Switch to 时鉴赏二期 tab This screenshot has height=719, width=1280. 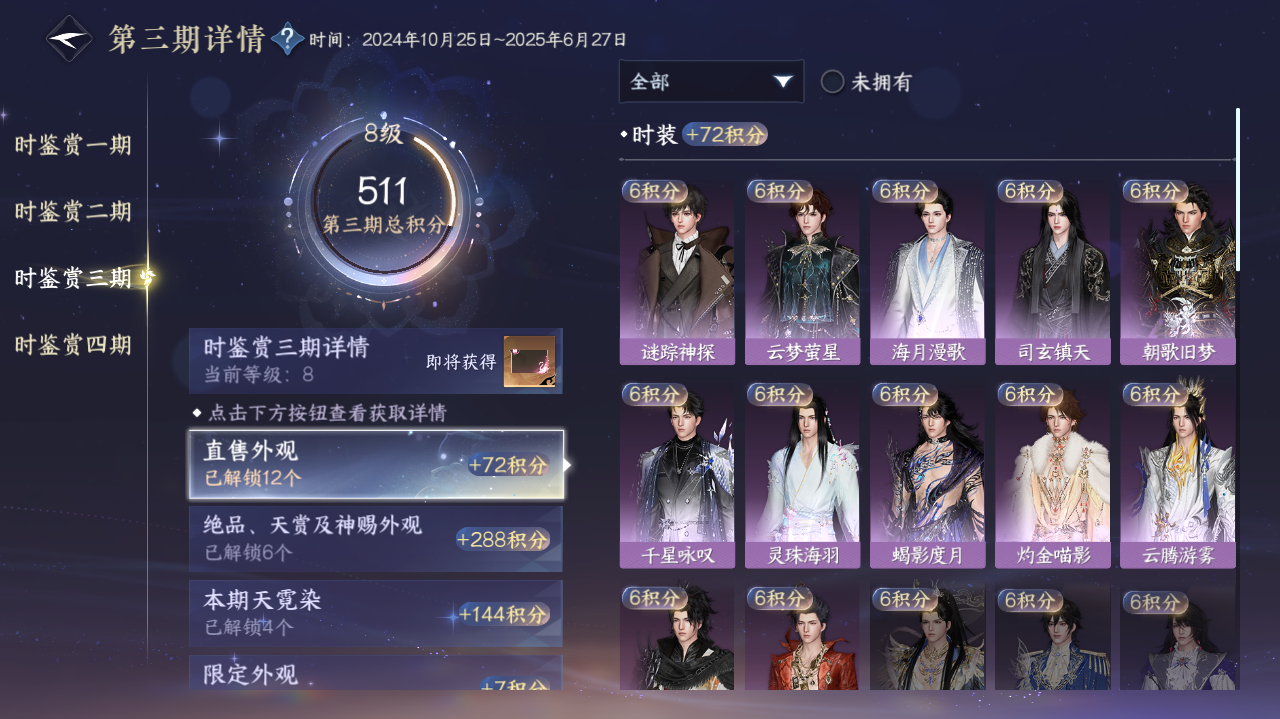(x=73, y=212)
